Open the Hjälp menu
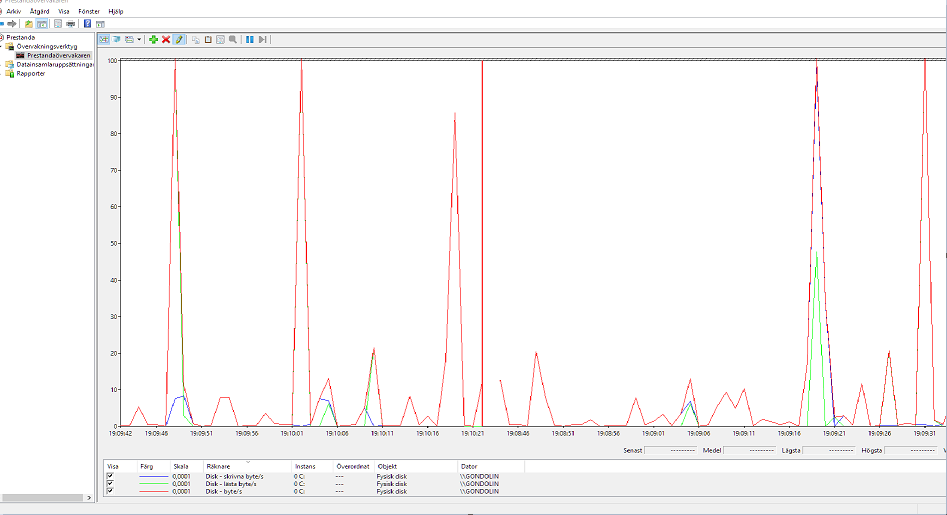This screenshot has width=947, height=515. (x=116, y=11)
